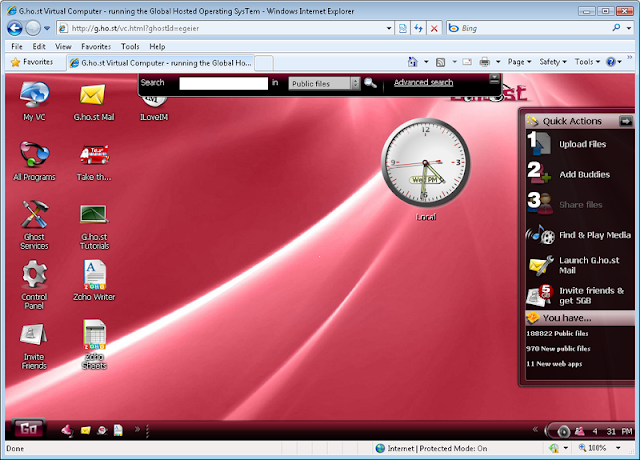Image resolution: width=640 pixels, height=460 pixels.
Task: Click the browser Back button
Action: tap(15, 28)
